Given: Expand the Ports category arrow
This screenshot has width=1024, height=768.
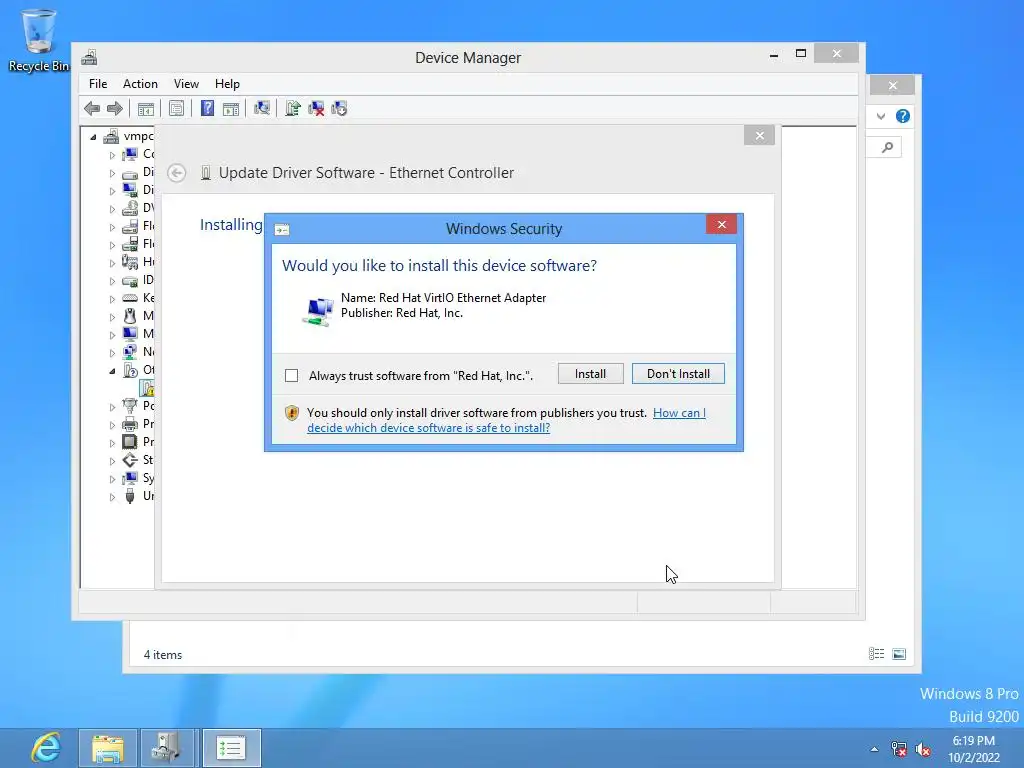Looking at the screenshot, I should coord(112,407).
